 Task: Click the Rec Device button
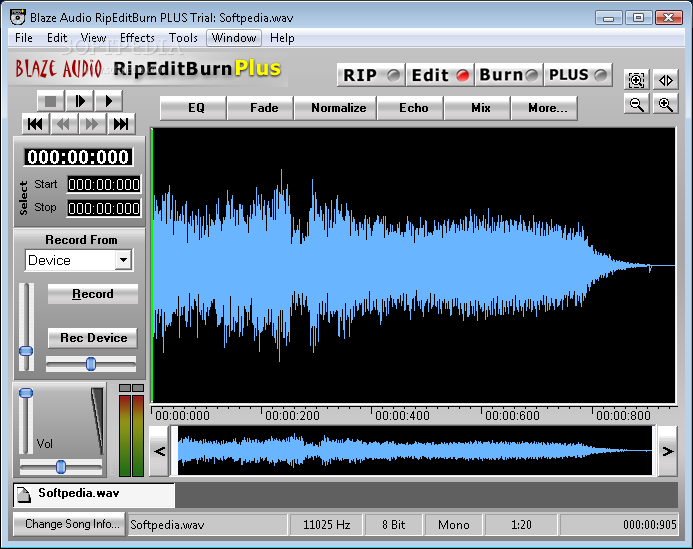[x=93, y=338]
